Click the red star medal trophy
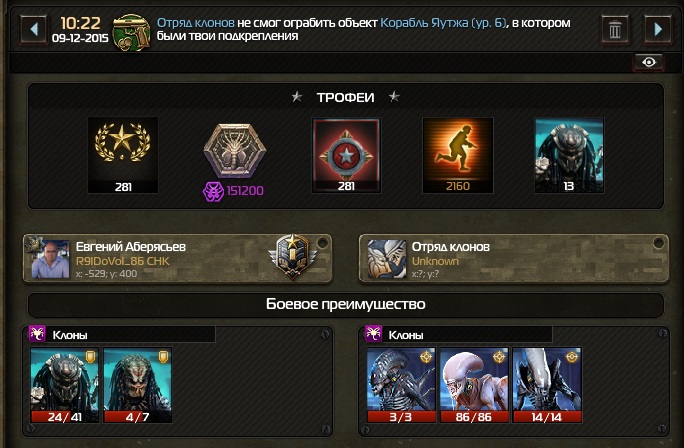 pyautogui.click(x=346, y=155)
